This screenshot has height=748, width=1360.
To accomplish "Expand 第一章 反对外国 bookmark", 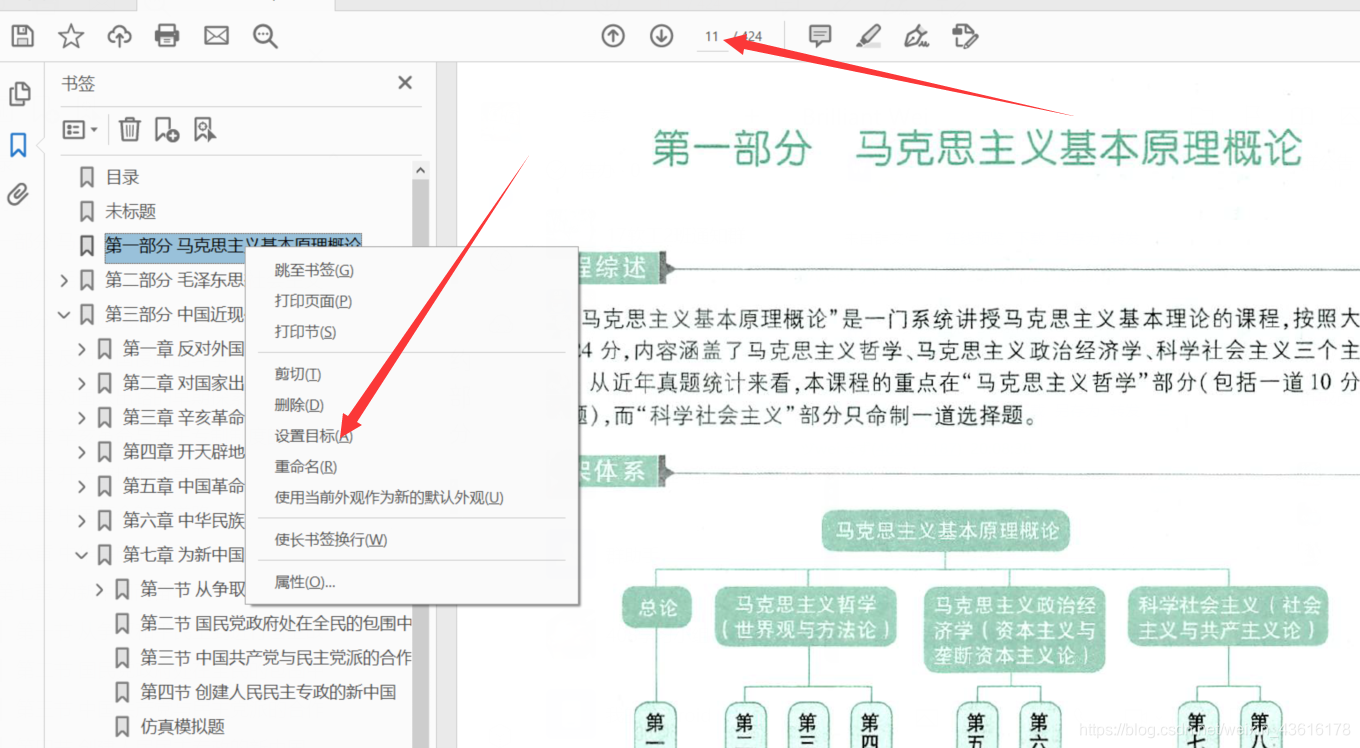I will (x=82, y=349).
